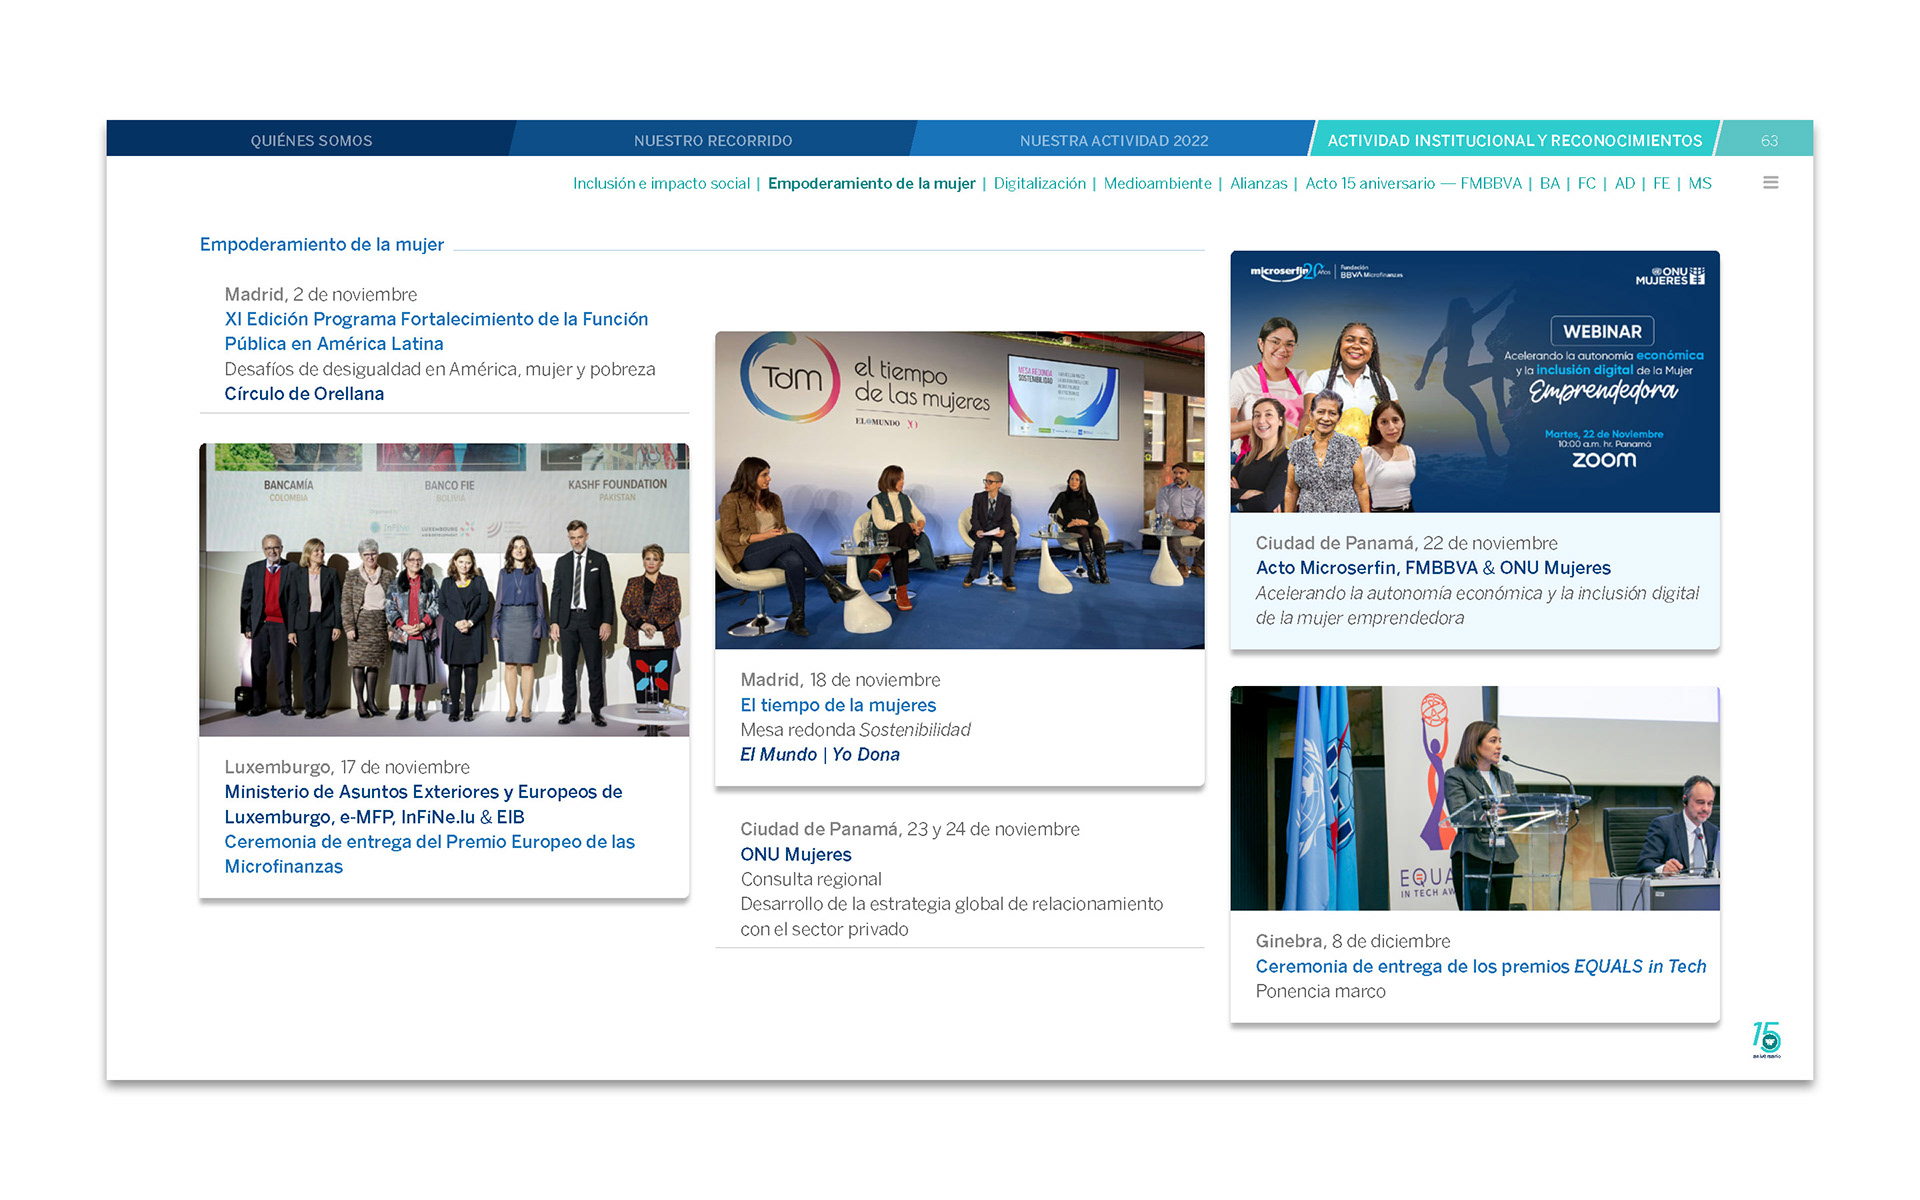Open the hamburger menu icon
This screenshot has height=1200, width=1920.
pyautogui.click(x=1770, y=183)
